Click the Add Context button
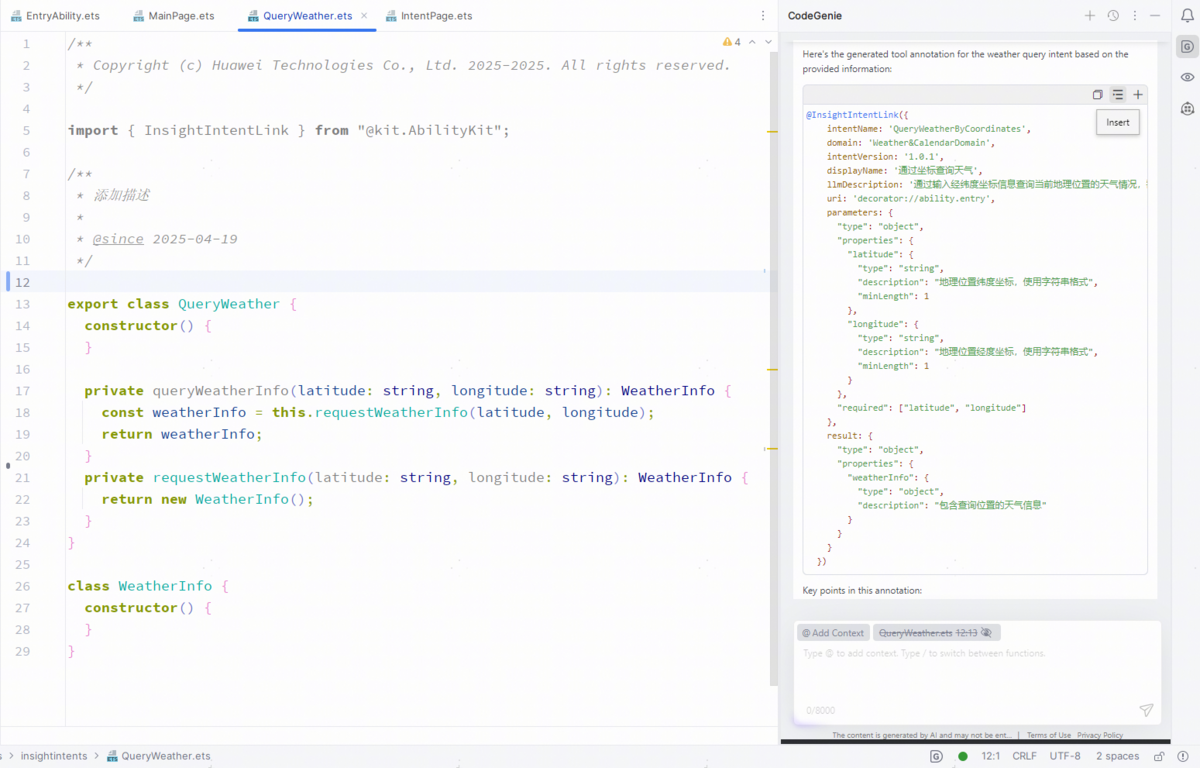The image size is (1200, 768). coord(833,633)
